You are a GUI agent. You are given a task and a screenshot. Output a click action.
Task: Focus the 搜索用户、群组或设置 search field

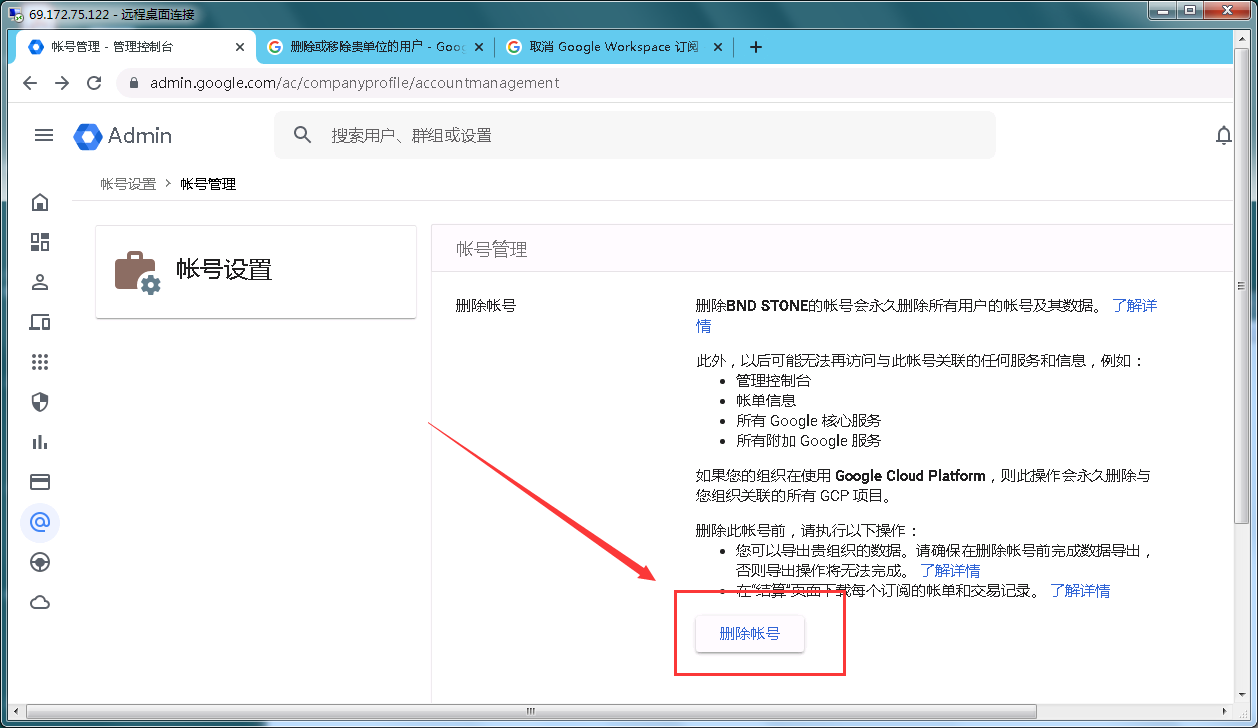[x=635, y=135]
